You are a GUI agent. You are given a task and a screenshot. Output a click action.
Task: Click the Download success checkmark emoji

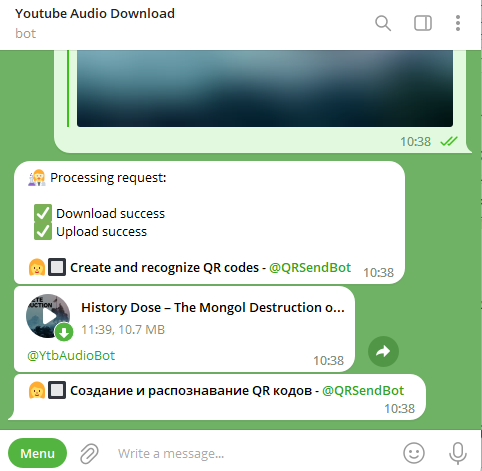point(43,213)
